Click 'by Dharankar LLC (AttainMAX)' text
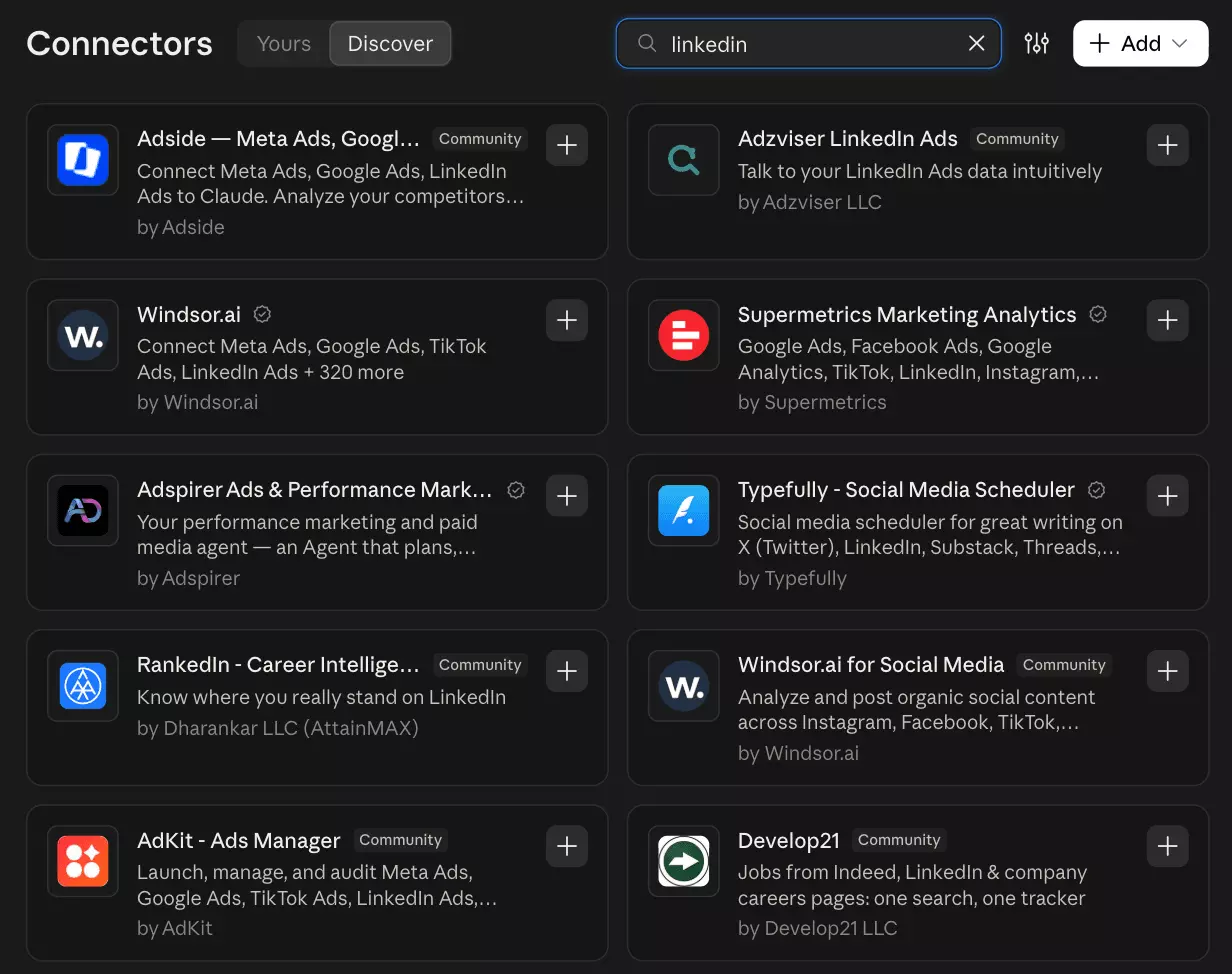This screenshot has width=1232, height=974. (x=278, y=728)
